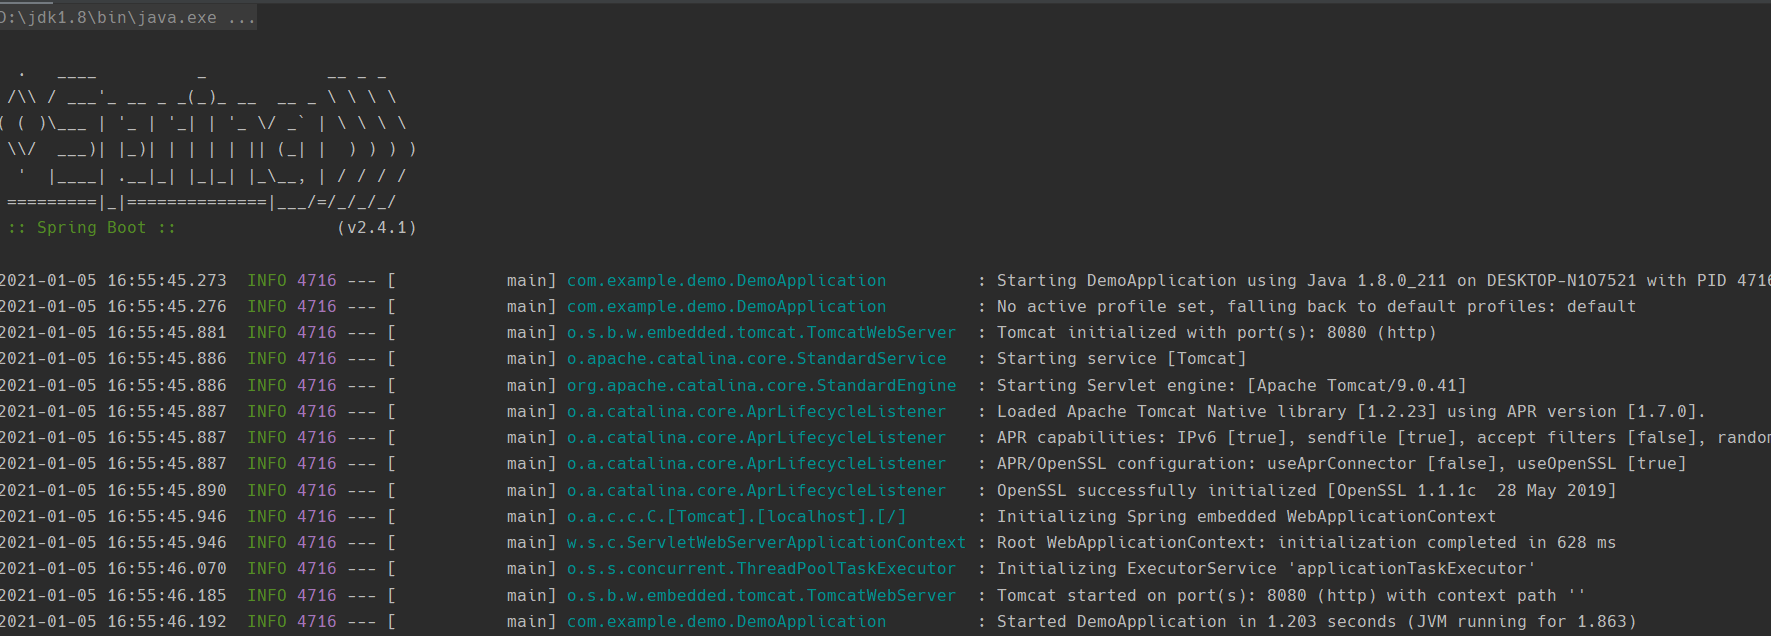Click logger o.a.c.c.C.[Tomcat].[localhost].[/]
The width and height of the screenshot is (1771, 636).
pyautogui.click(x=737, y=516)
